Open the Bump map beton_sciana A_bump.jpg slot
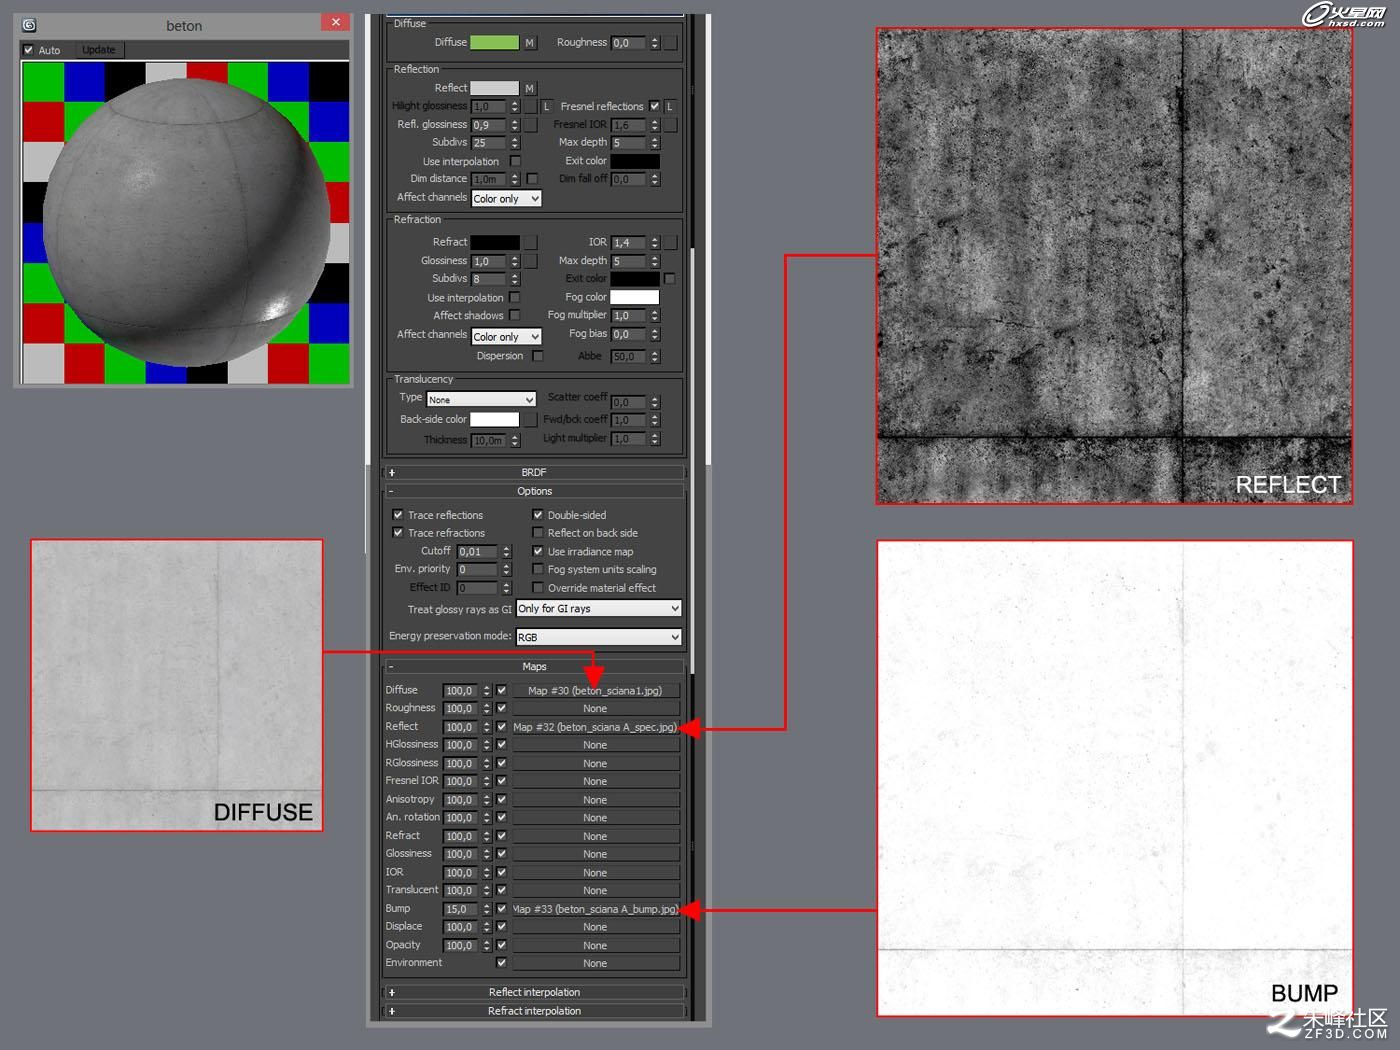 596,909
